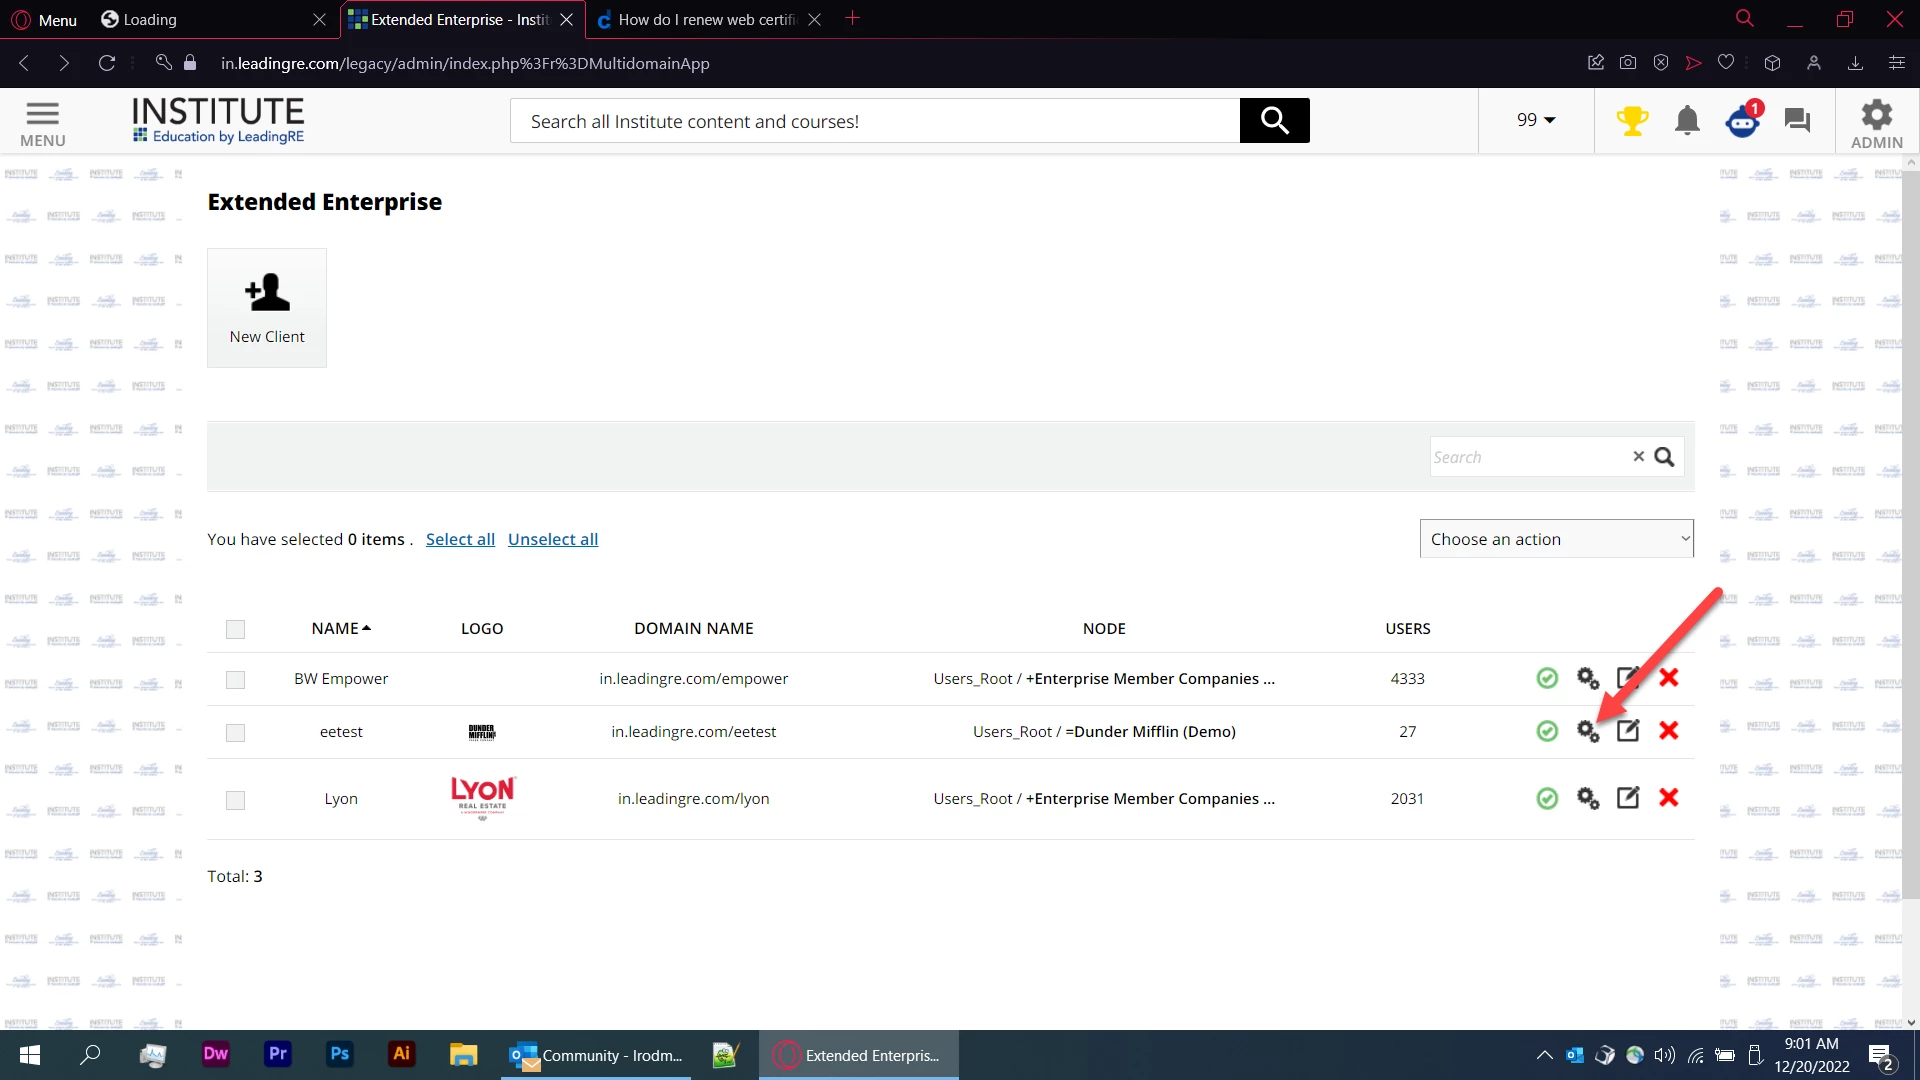Click the Select all link
Viewport: 1920px width, 1080px height.
[460, 539]
